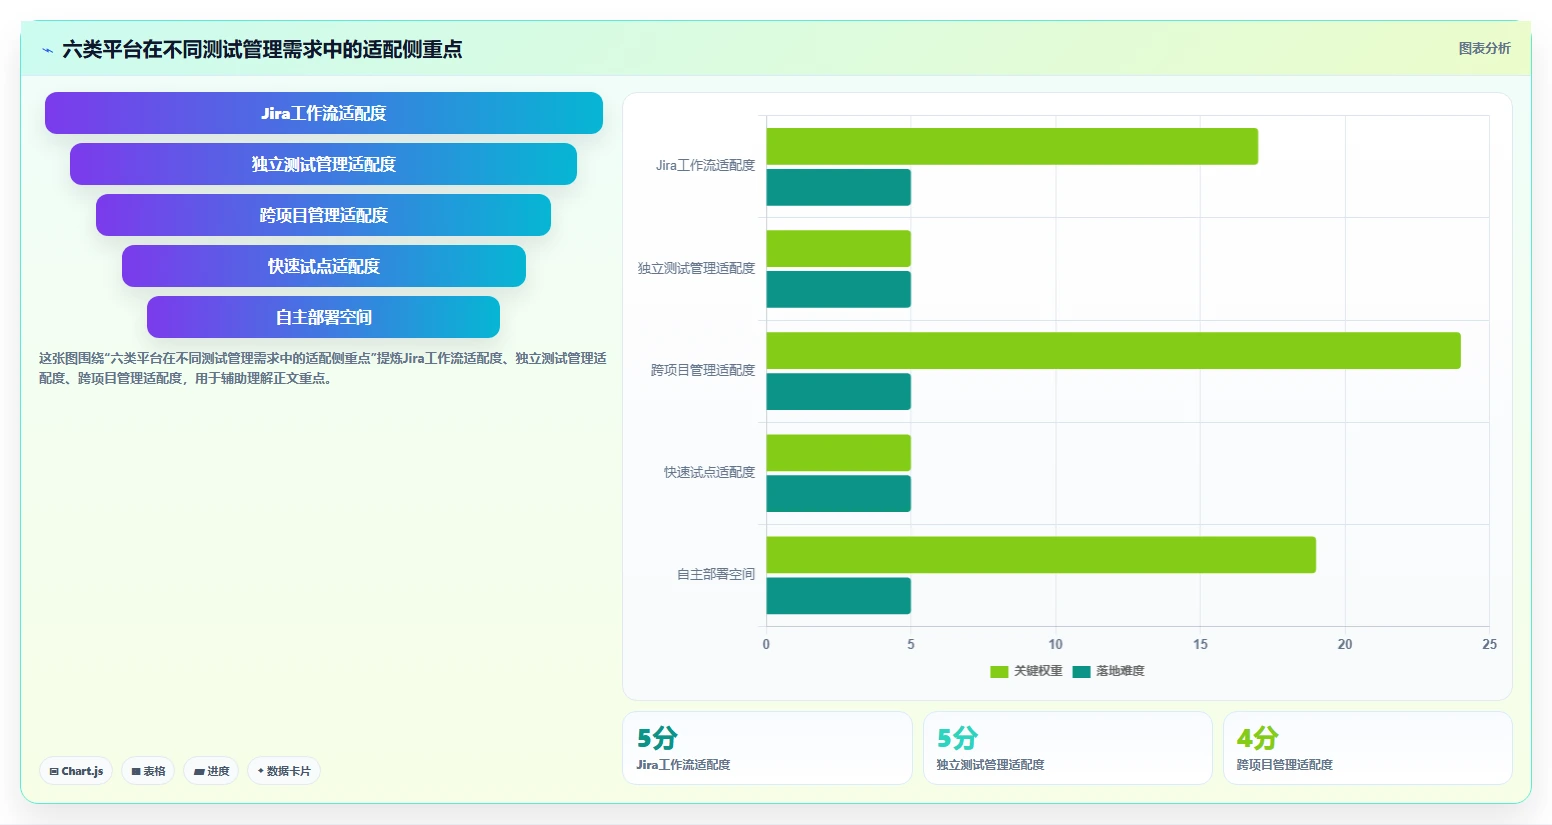Open the 5分 Jira工作流适配度 data card
The image size is (1552, 825).
click(x=767, y=748)
